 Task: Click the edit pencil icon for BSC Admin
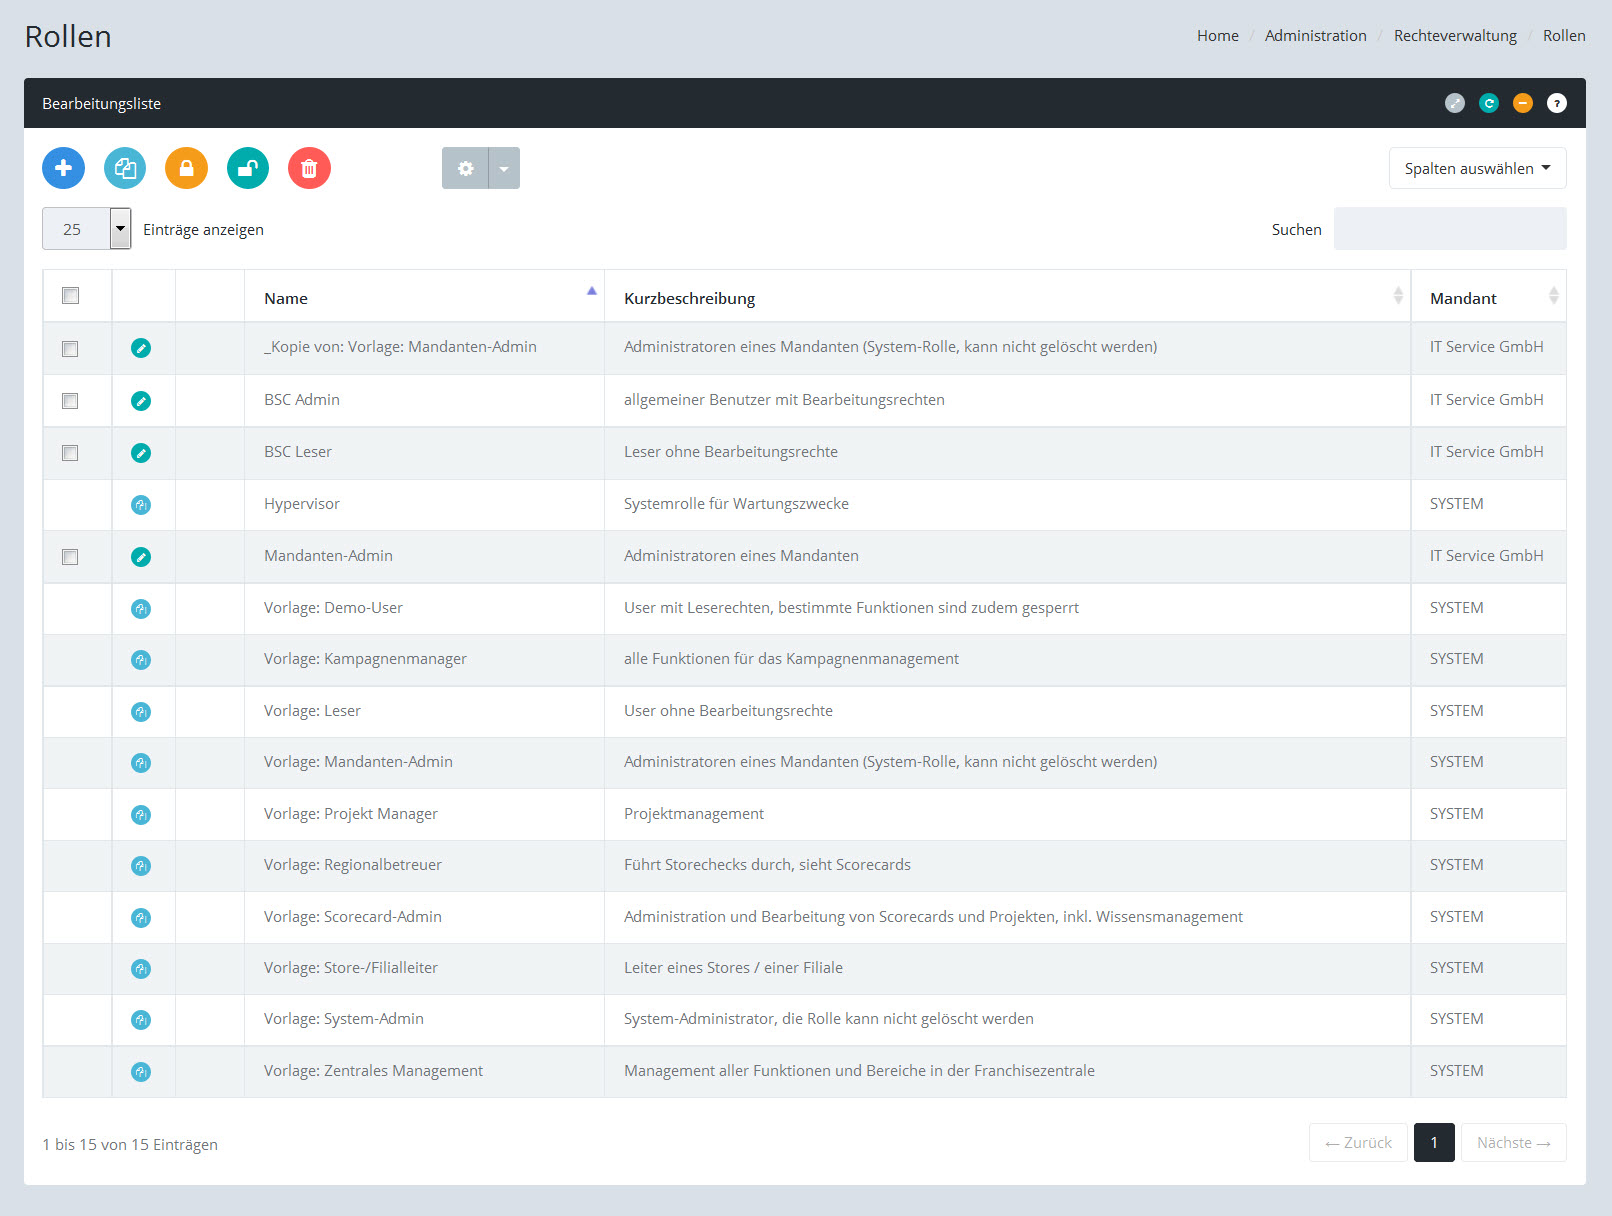141,401
